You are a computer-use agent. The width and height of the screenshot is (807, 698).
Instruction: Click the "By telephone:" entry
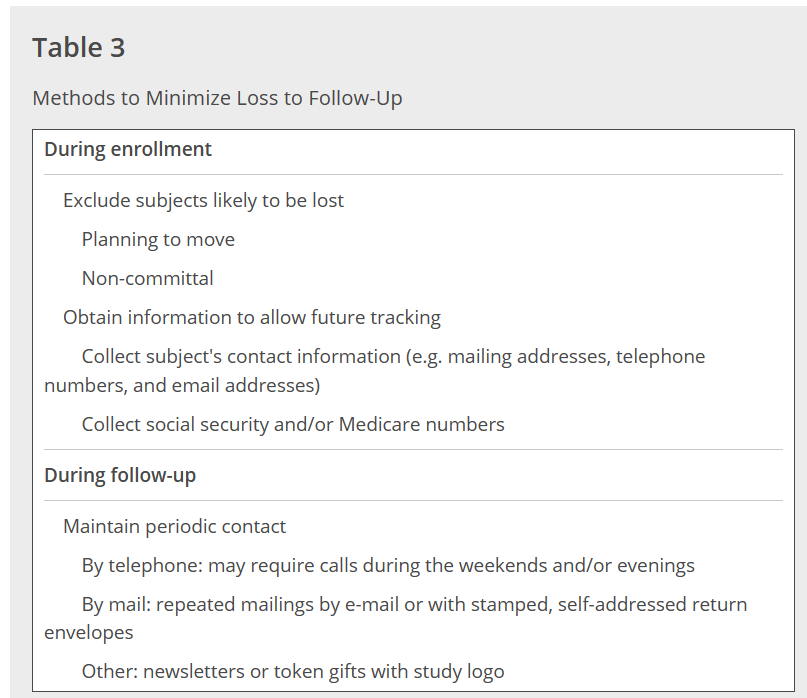click(142, 565)
